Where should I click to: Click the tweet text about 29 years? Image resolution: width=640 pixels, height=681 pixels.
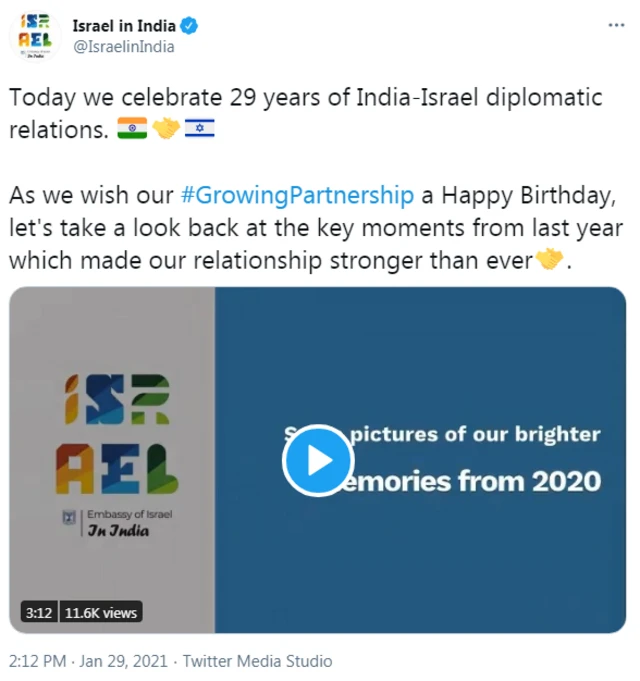point(305,98)
